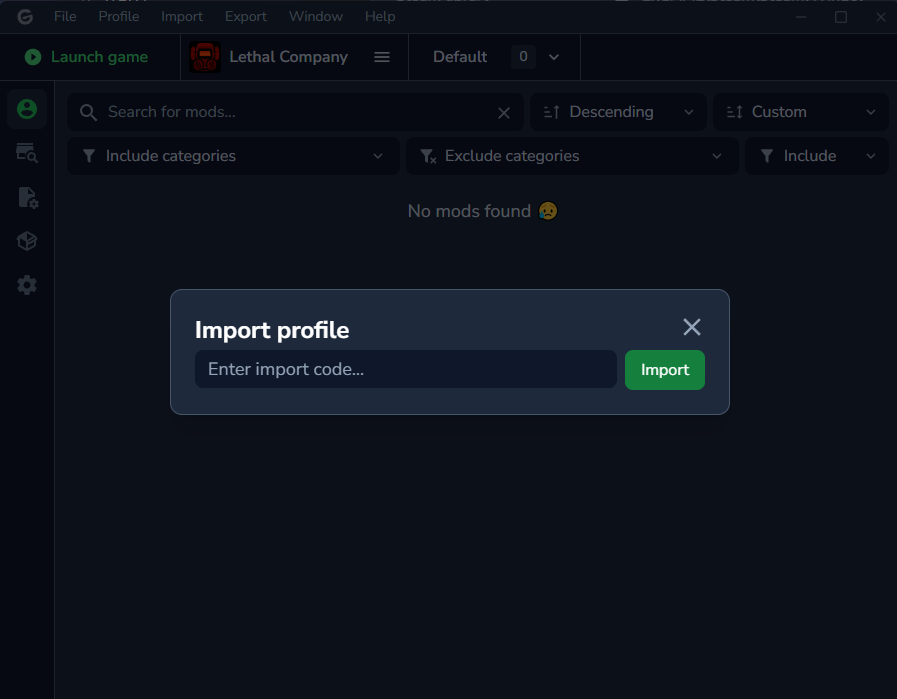Close the Import profile dialog

coord(691,327)
